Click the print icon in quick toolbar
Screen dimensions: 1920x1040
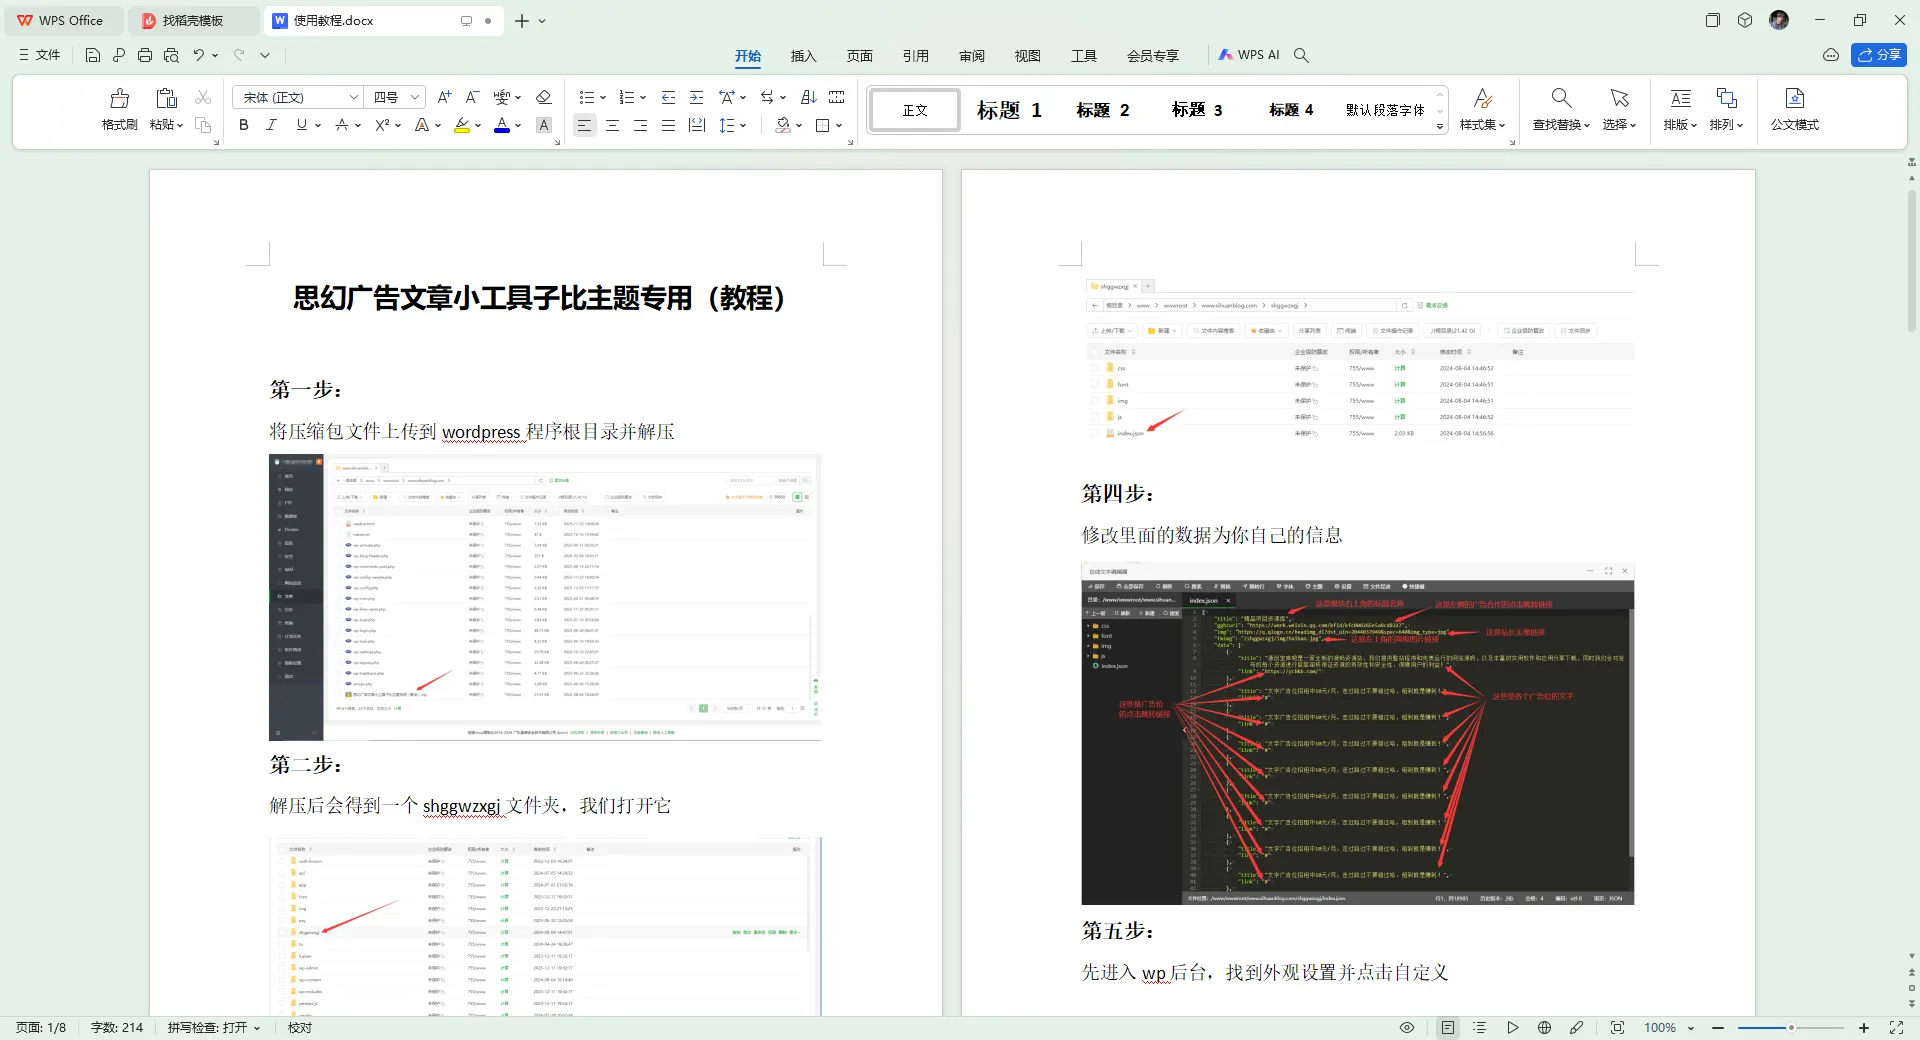tap(145, 55)
